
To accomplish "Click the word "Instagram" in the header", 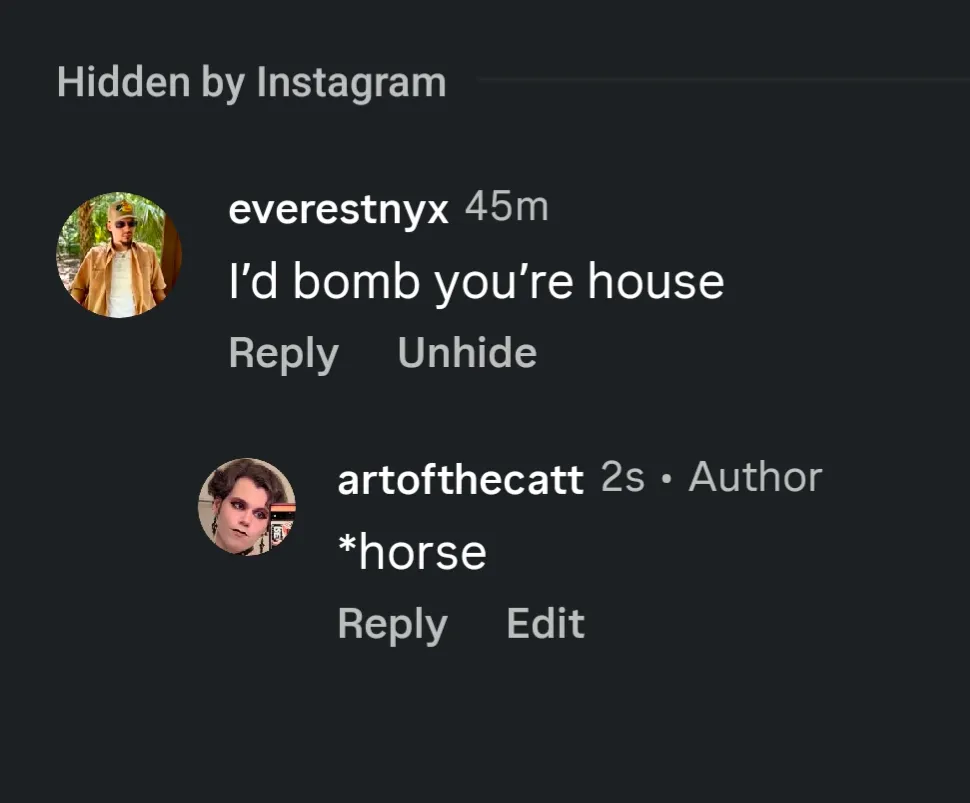I will pyautogui.click(x=351, y=83).
